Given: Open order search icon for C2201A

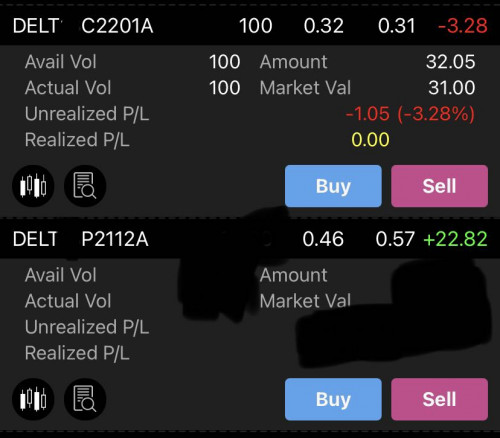Looking at the screenshot, I should pyautogui.click(x=85, y=186).
